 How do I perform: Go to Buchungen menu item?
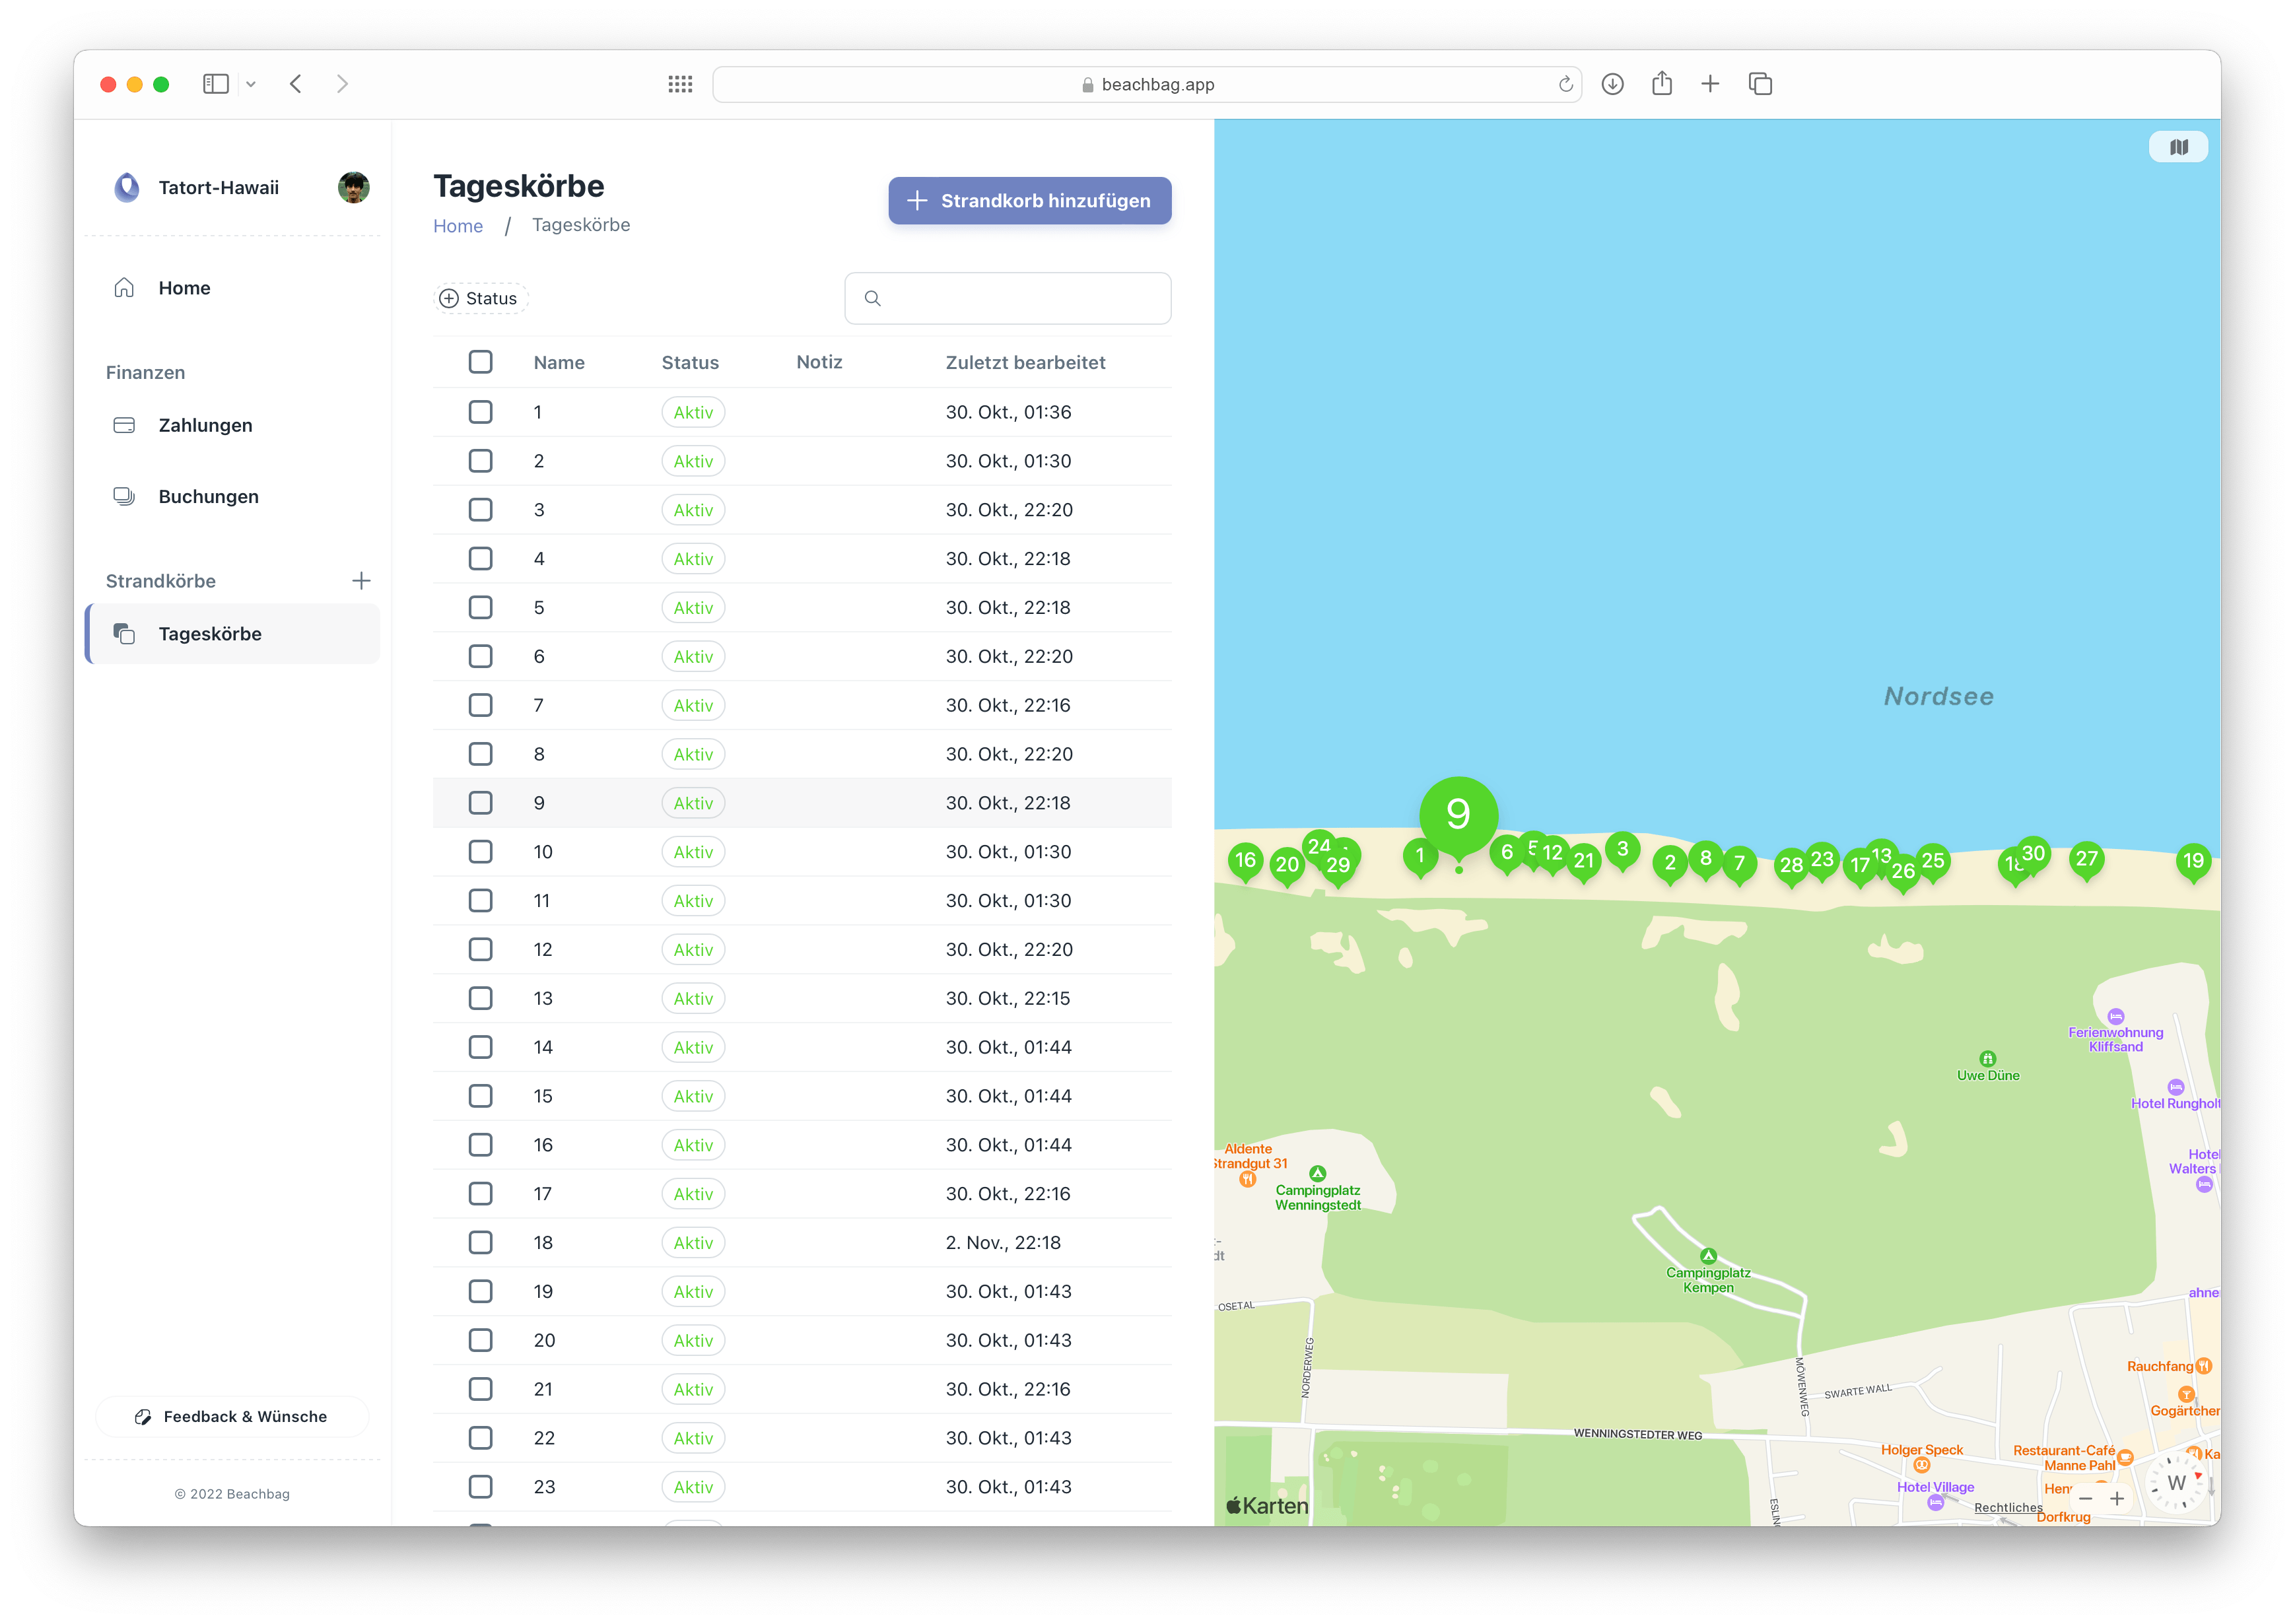point(208,496)
